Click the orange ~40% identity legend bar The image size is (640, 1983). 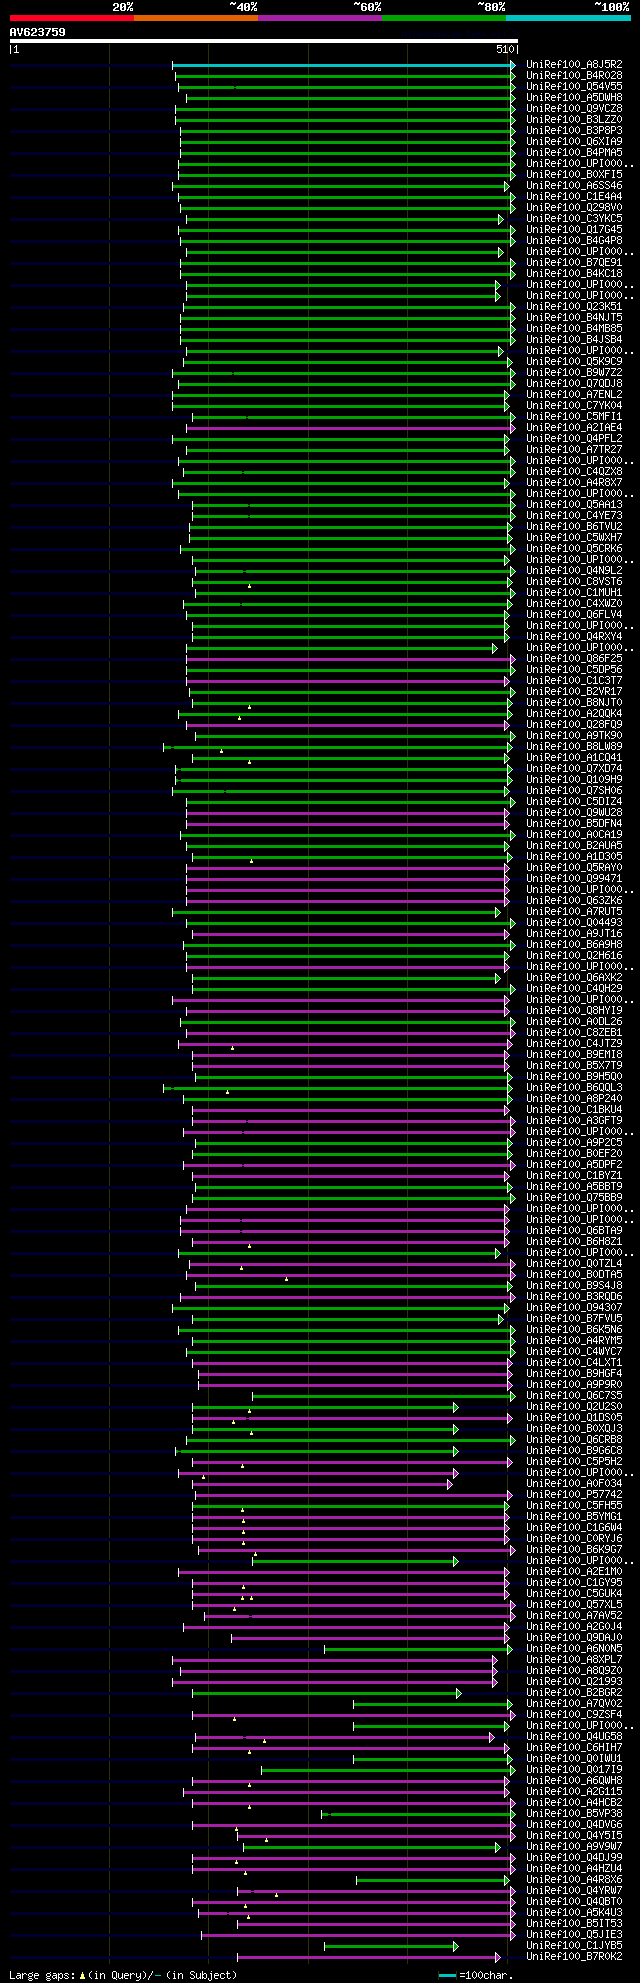196,18
